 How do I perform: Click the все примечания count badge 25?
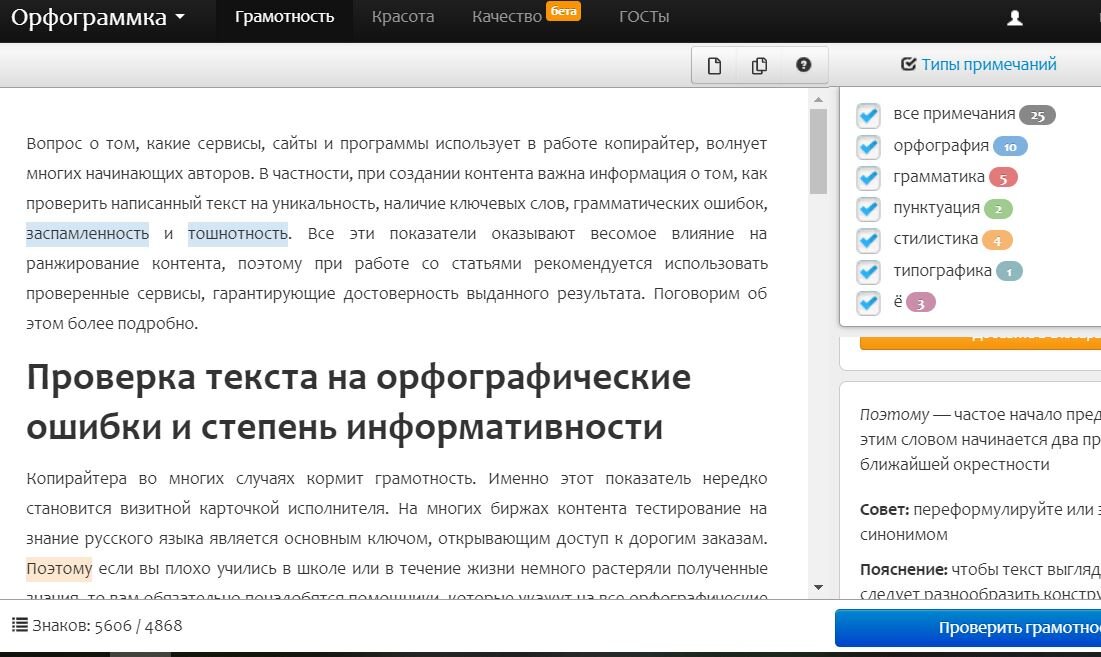(x=1038, y=115)
